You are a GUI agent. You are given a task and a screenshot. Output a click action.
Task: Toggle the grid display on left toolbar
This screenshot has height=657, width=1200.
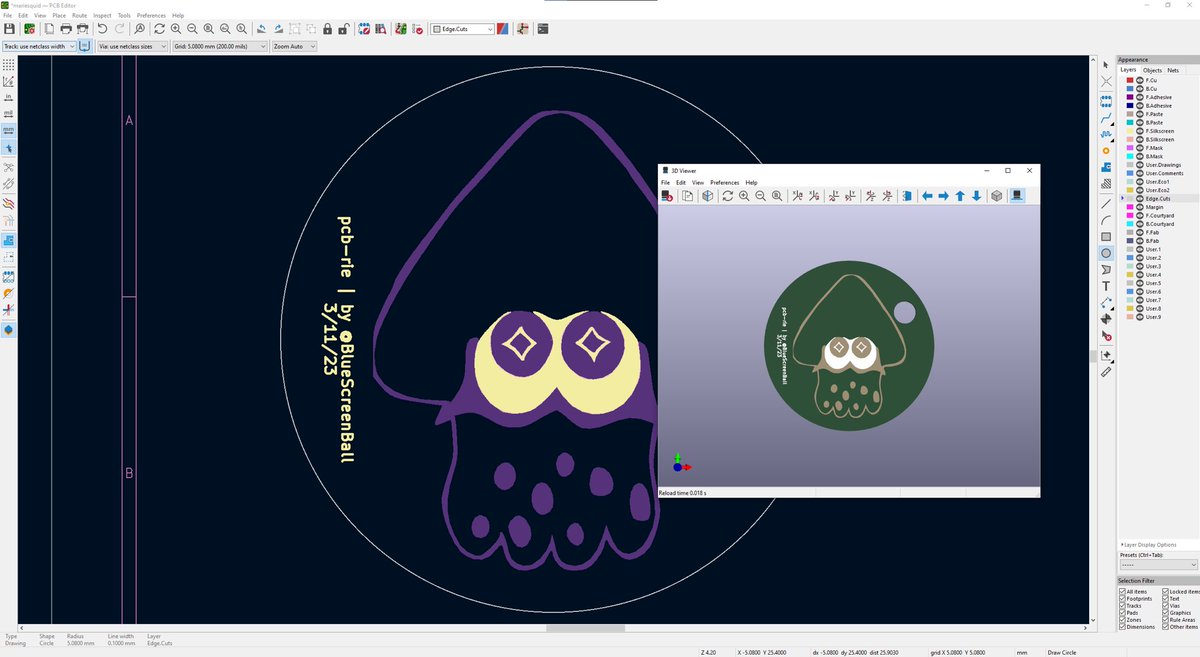point(8,64)
